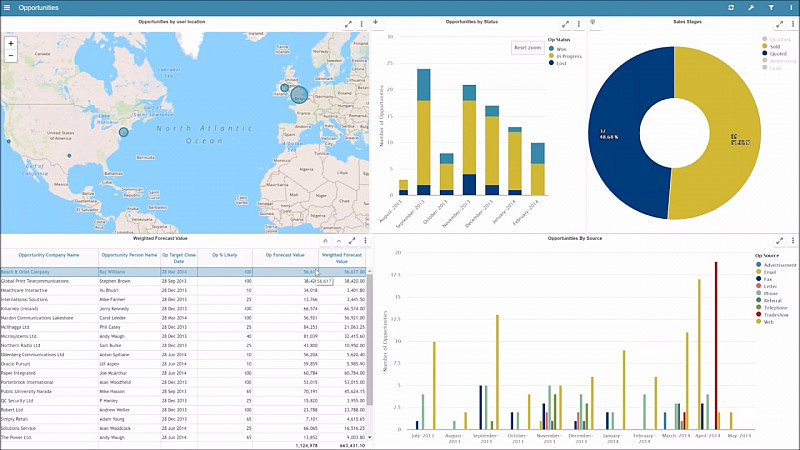Sort by Op Forecast Value column header
Viewport: 800px width, 450px height.
point(285,255)
